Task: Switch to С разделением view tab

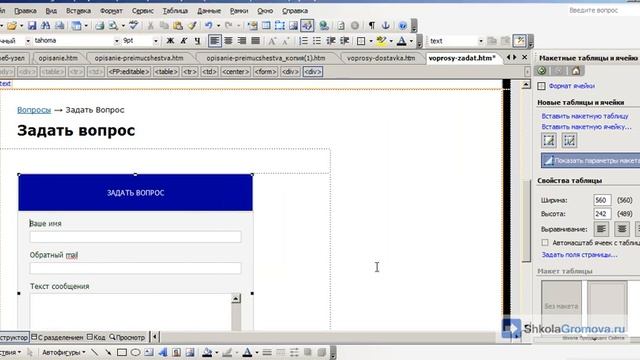Action: click(x=57, y=337)
